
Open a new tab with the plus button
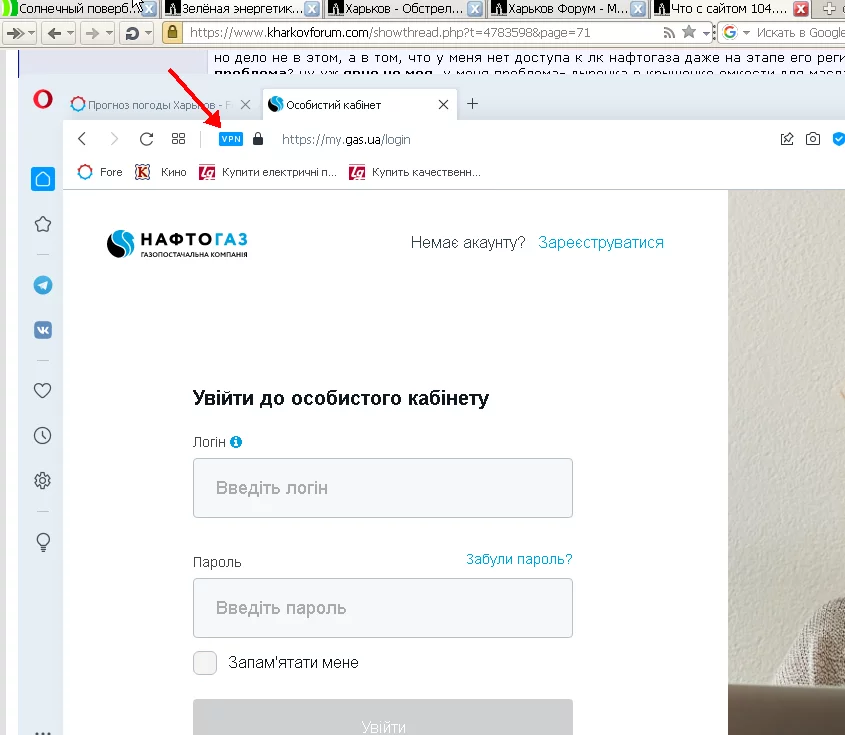[473, 104]
